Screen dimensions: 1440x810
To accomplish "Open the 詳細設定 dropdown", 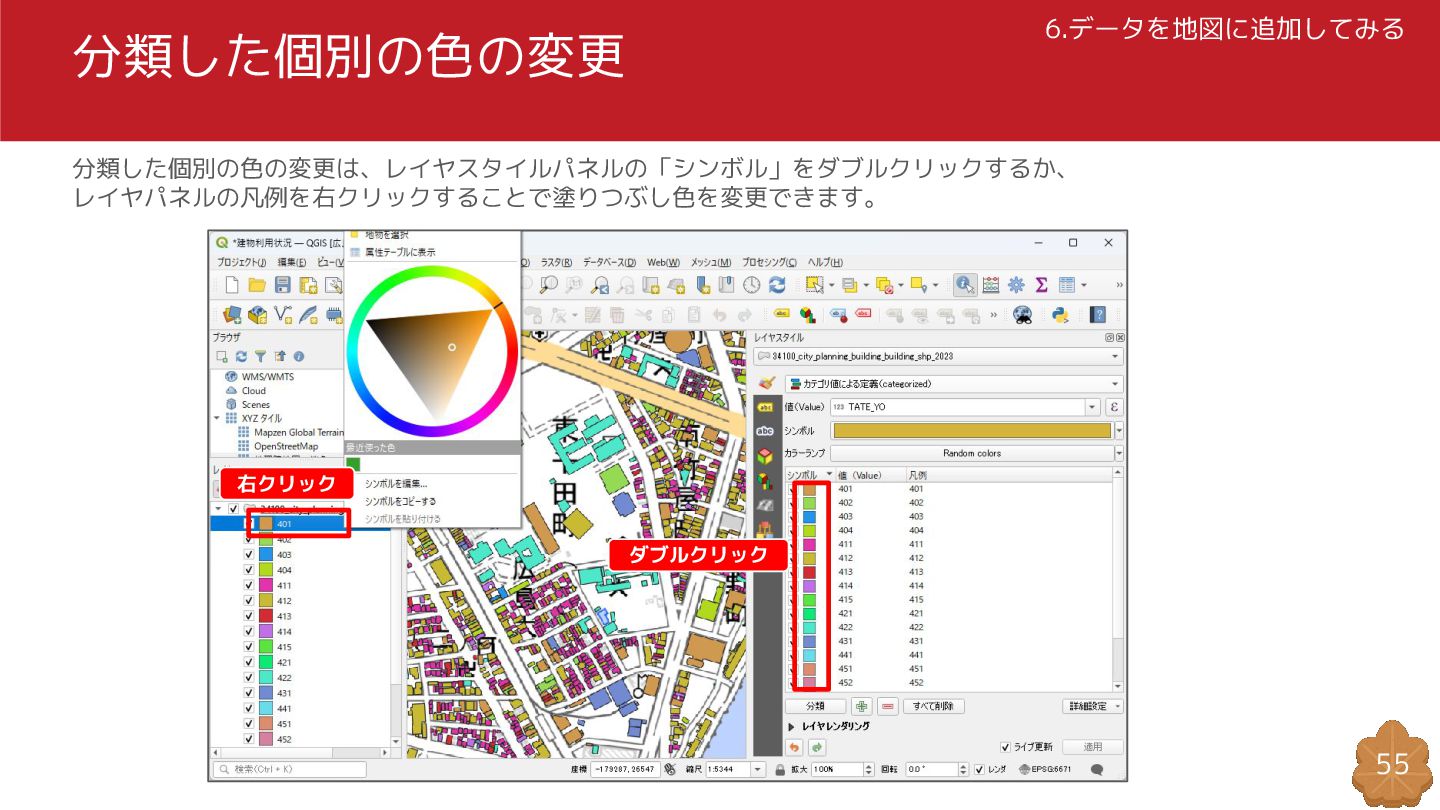I will (x=1093, y=706).
